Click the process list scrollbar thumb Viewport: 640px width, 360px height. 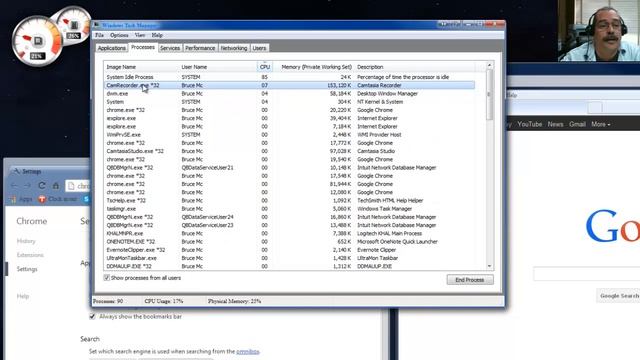tap(489, 95)
